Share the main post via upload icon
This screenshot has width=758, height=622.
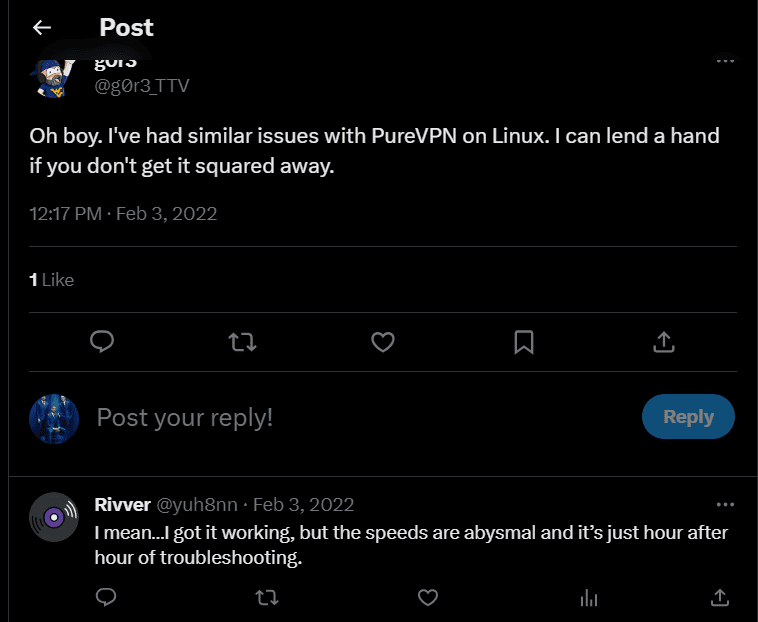pos(663,342)
